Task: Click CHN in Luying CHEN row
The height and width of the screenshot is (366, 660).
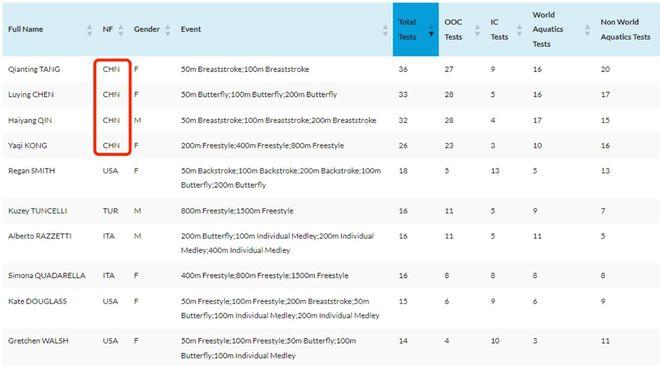Action: coord(111,94)
